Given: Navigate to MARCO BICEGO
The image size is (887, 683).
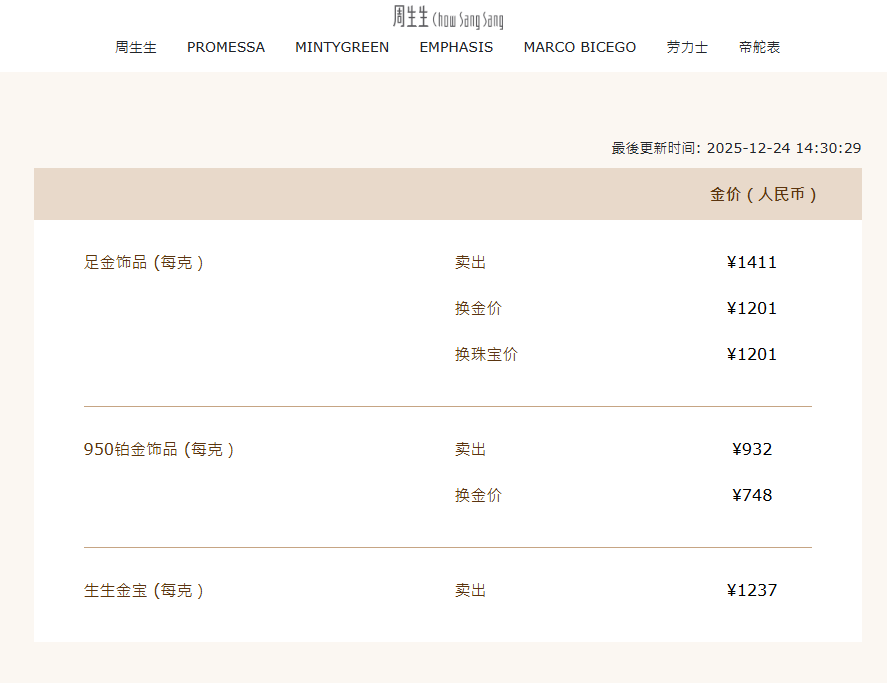Looking at the screenshot, I should (580, 47).
